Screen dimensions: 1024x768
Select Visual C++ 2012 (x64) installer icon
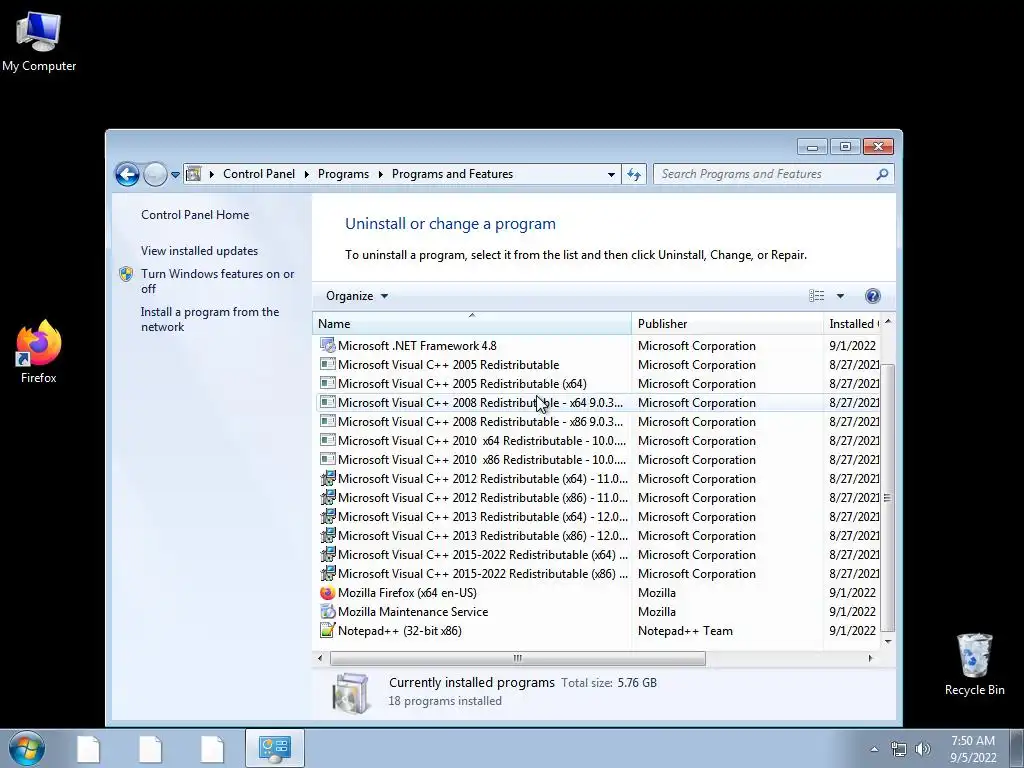pos(327,478)
